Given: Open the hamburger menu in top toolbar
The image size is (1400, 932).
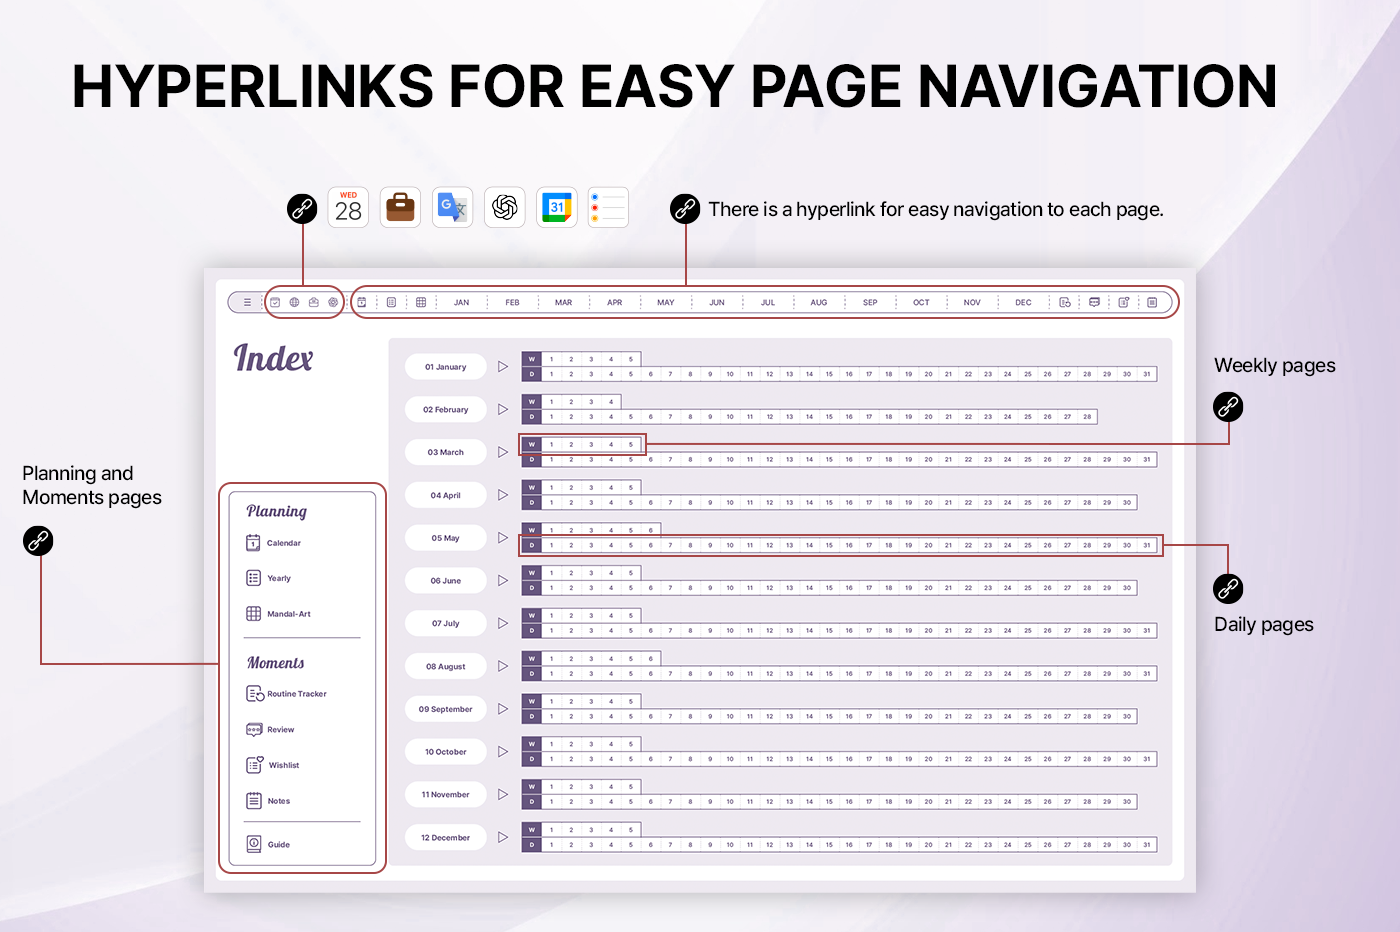Looking at the screenshot, I should point(247,302).
